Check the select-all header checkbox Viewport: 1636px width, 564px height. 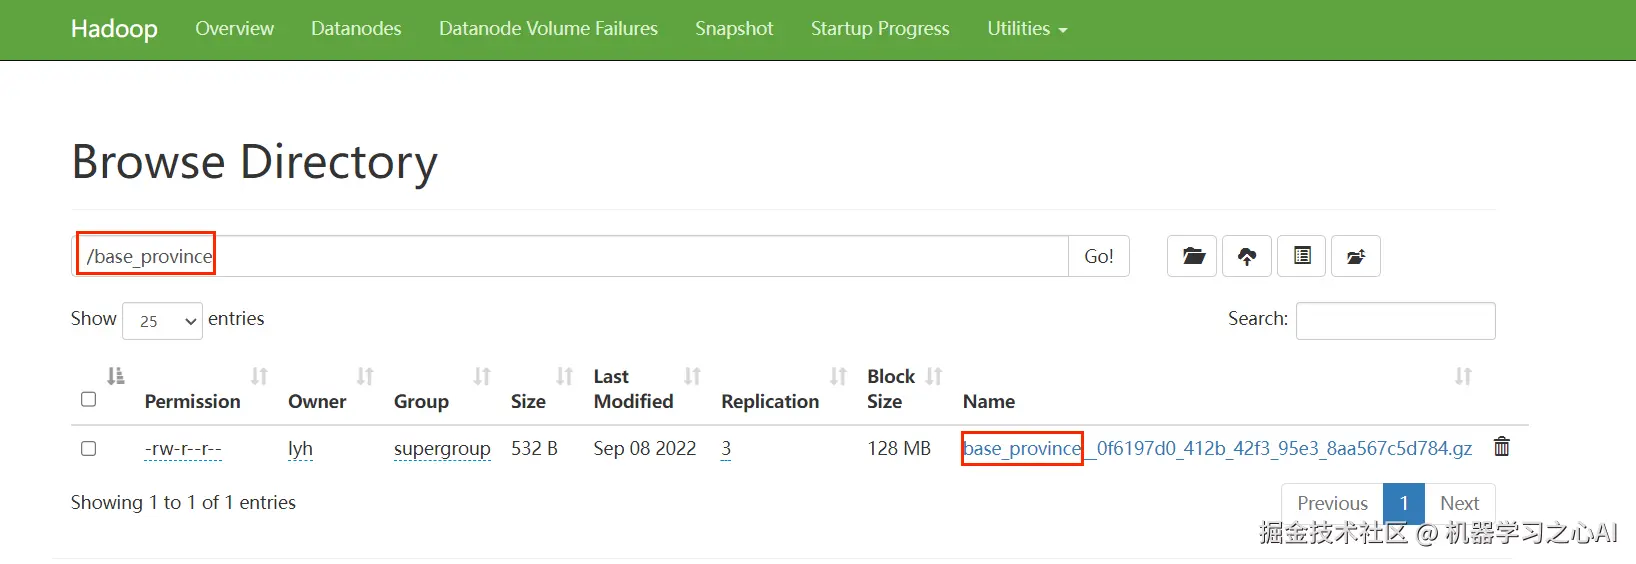pos(88,399)
